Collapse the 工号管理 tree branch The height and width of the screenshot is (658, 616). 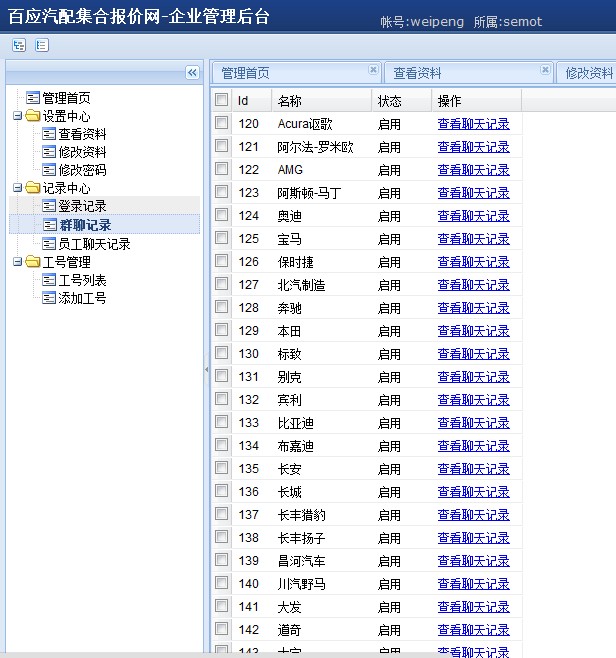click(x=17, y=262)
